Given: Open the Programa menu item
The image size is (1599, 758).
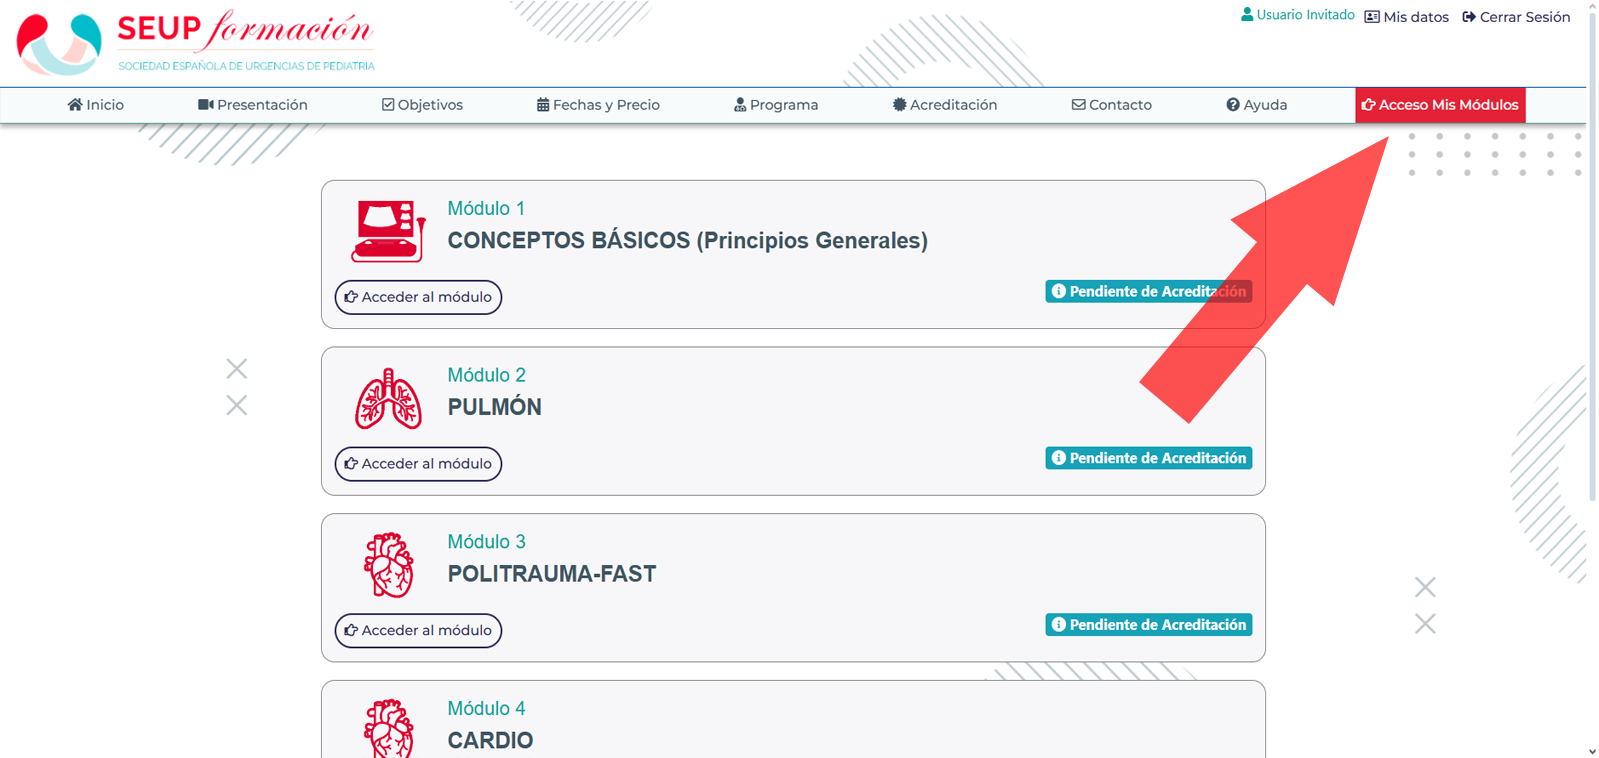Looking at the screenshot, I should coord(776,105).
